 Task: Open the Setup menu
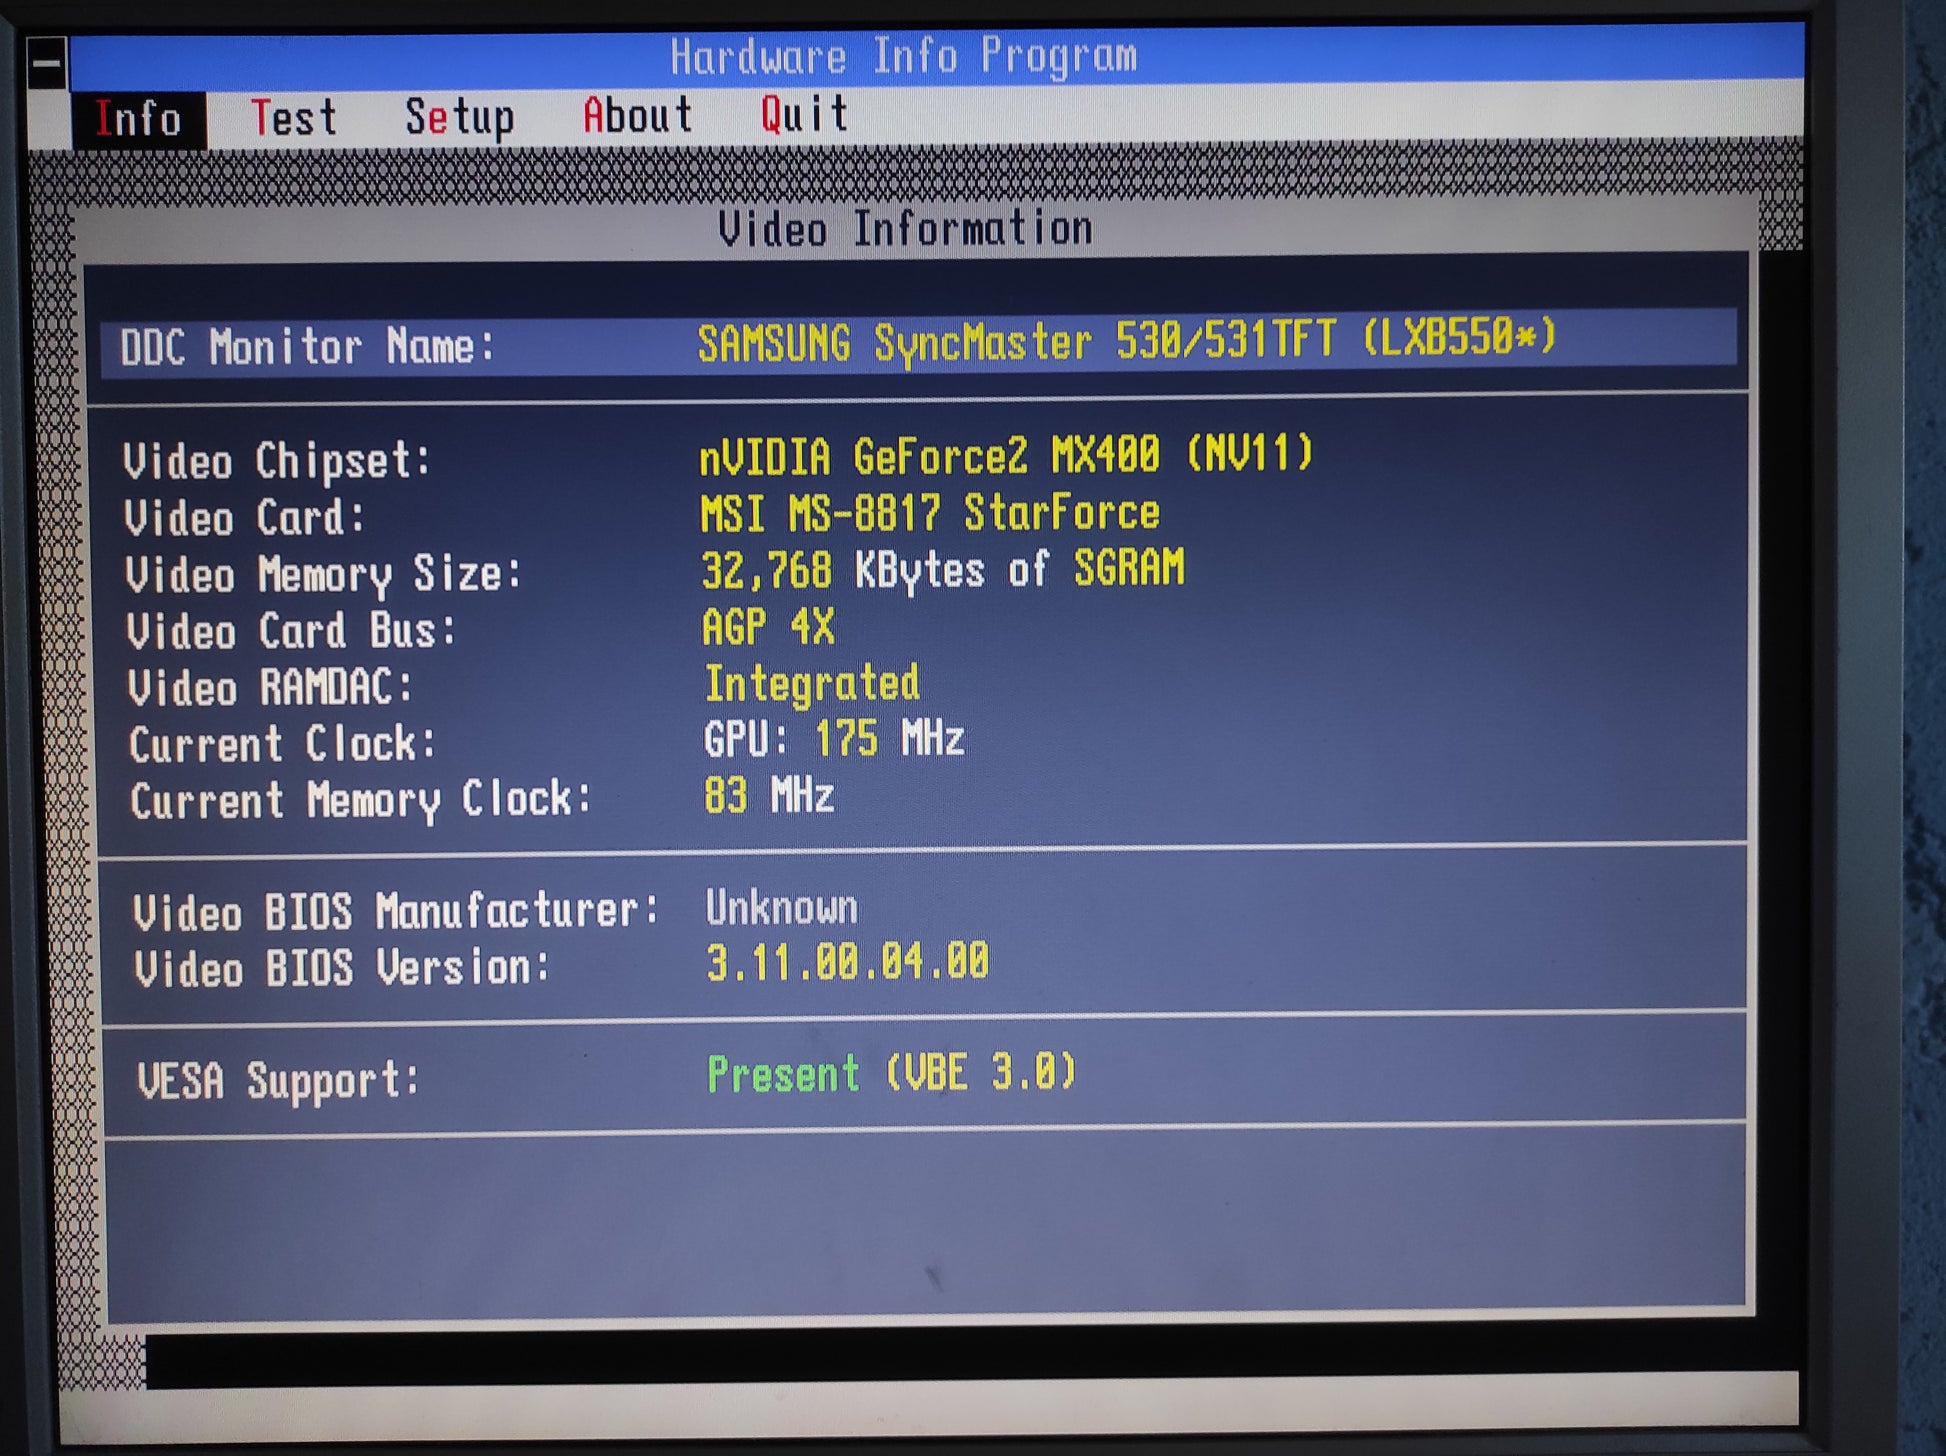(459, 117)
